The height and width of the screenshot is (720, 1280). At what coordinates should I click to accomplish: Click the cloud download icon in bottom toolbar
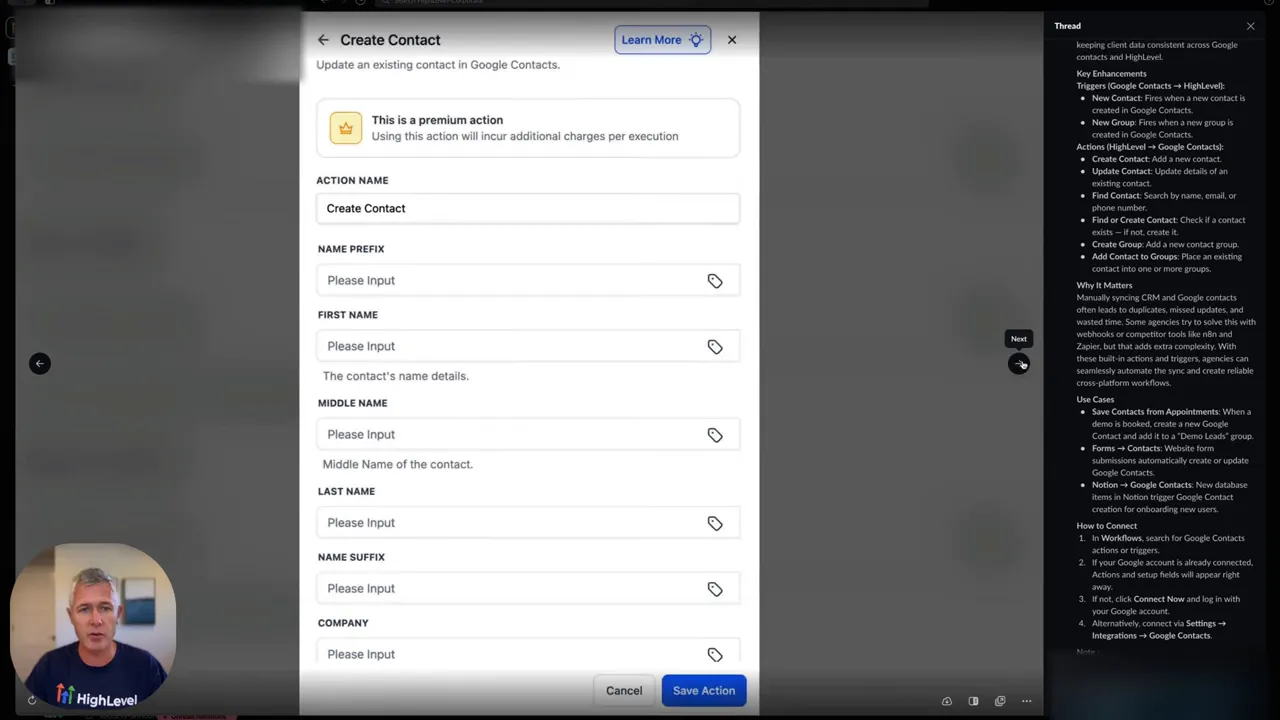click(x=947, y=701)
